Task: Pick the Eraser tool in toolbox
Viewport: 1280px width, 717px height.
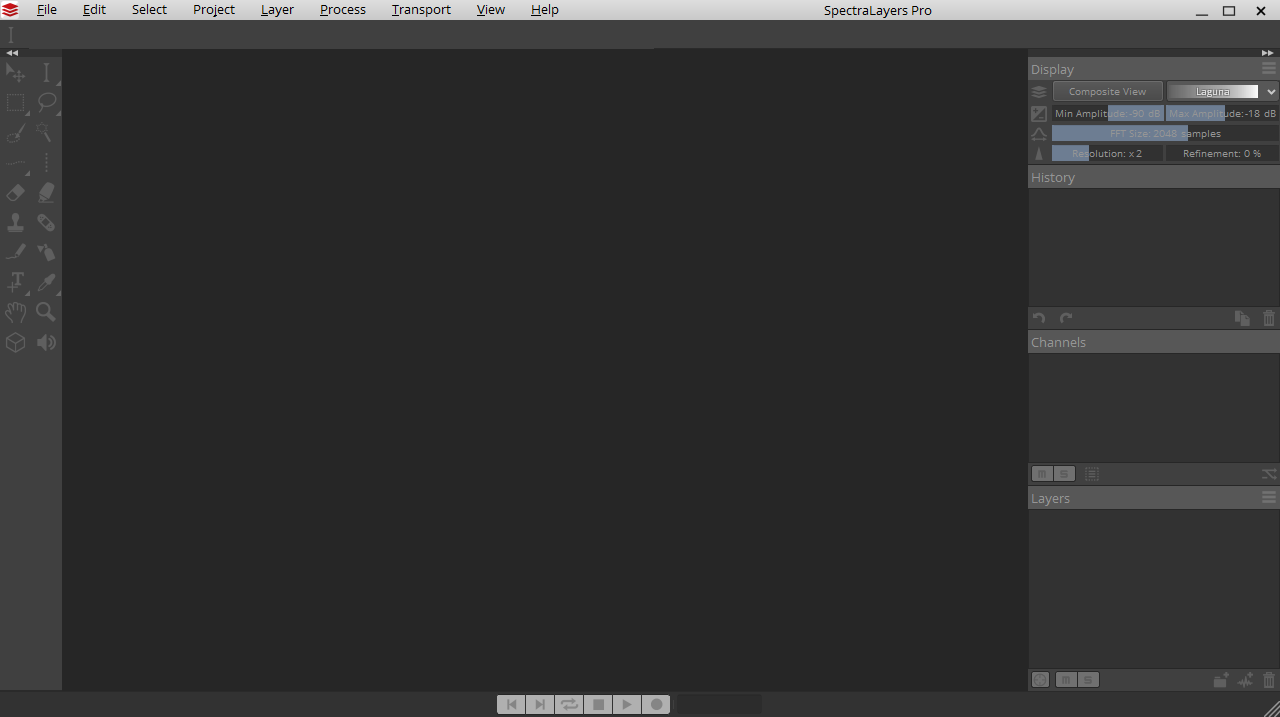Action: (16, 192)
